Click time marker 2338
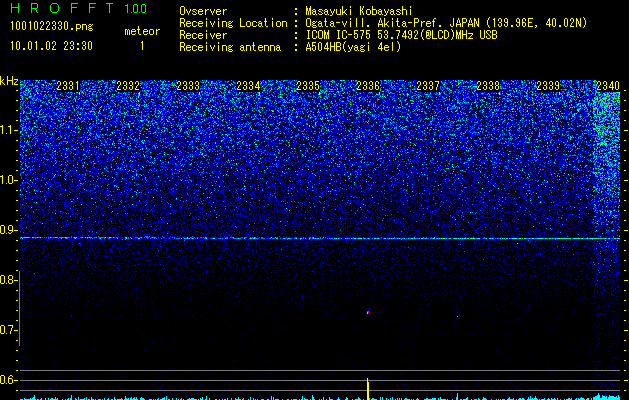 point(488,86)
